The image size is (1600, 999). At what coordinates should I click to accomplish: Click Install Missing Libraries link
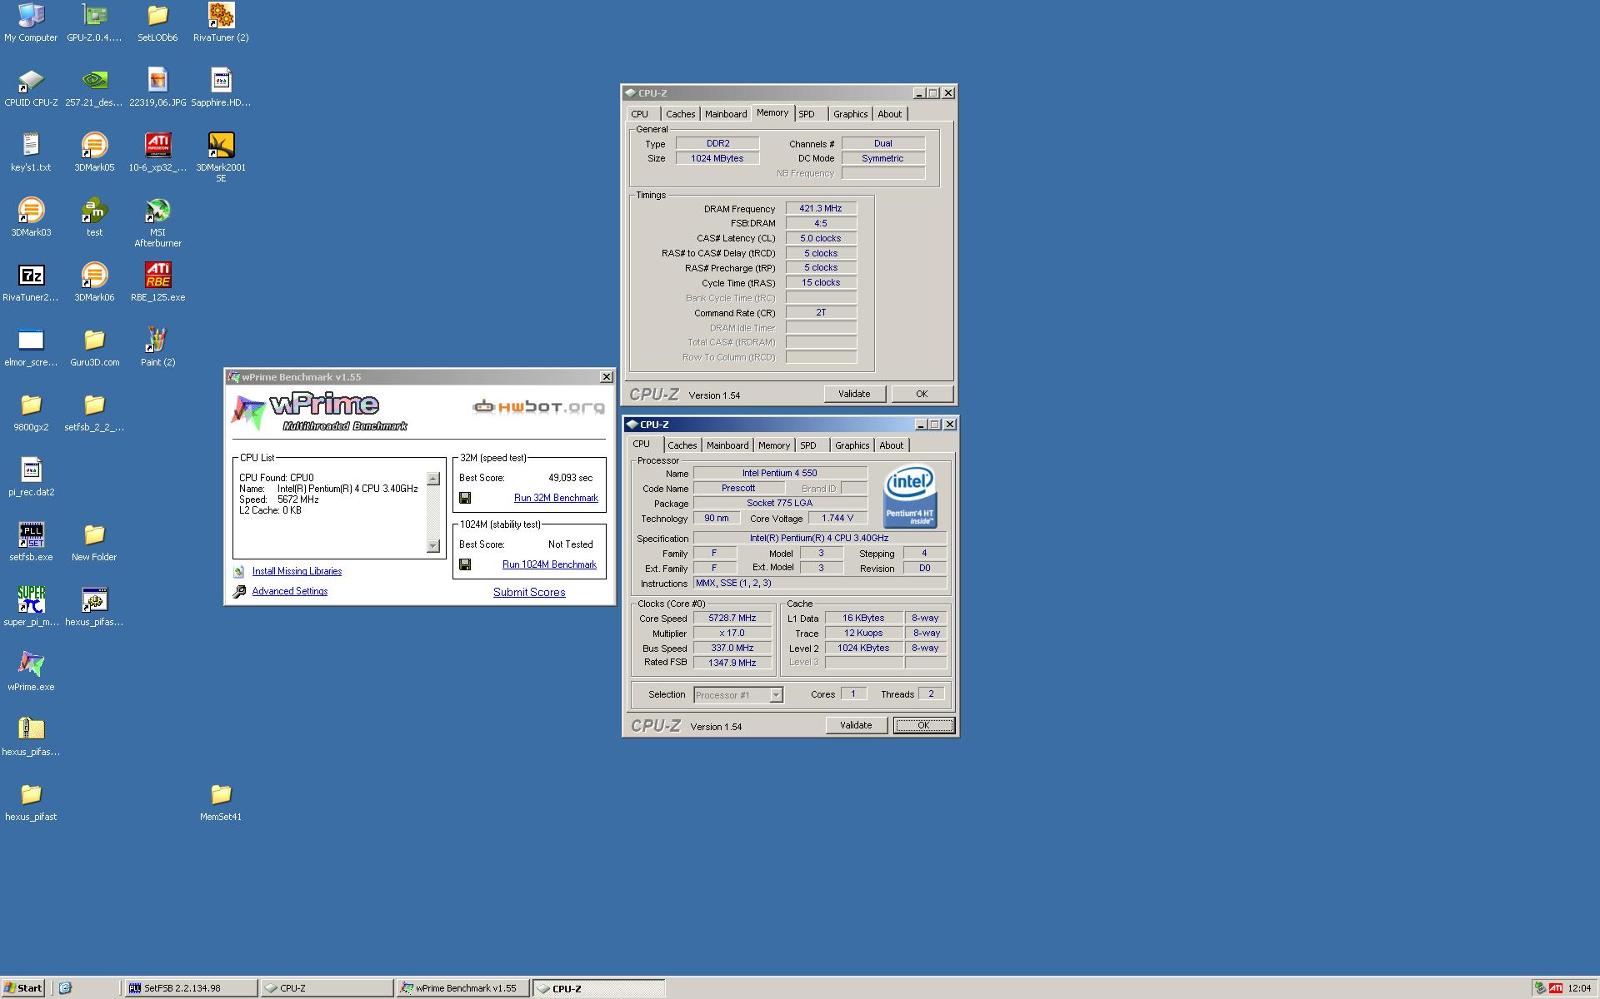pyautogui.click(x=297, y=571)
